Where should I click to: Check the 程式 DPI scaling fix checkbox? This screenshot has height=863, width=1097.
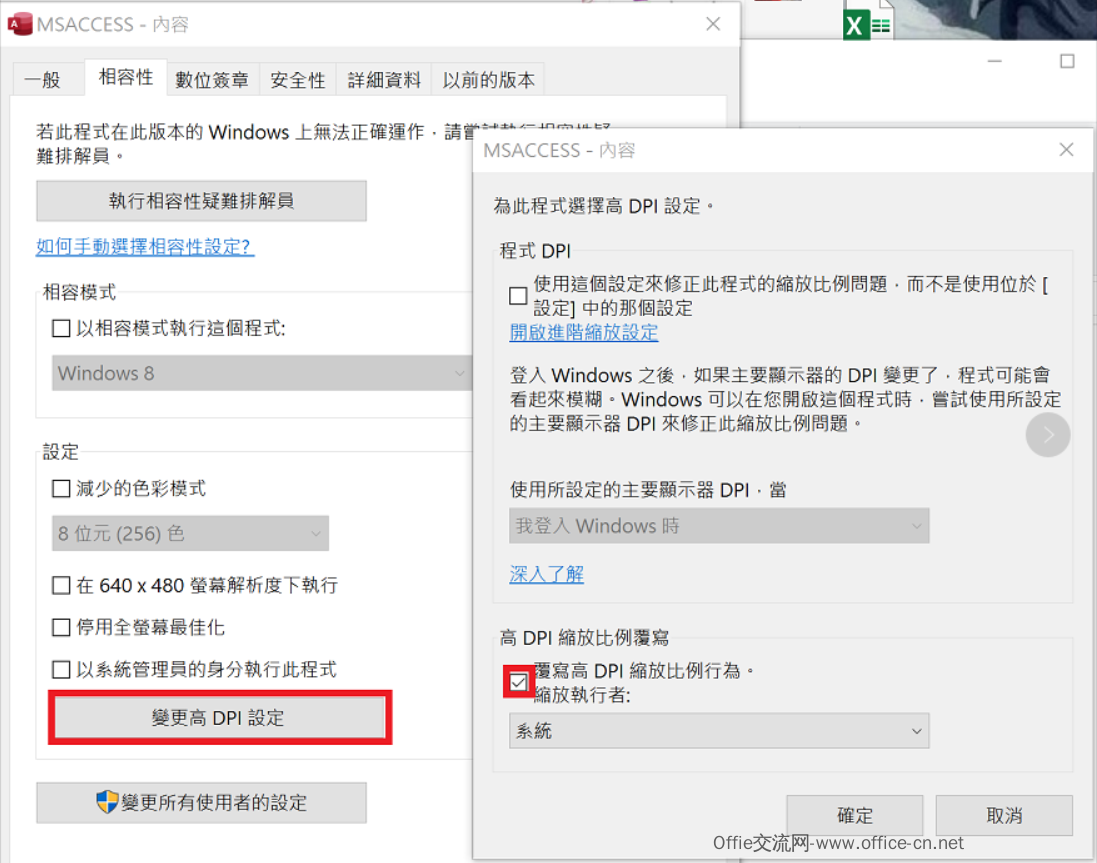(x=518, y=296)
